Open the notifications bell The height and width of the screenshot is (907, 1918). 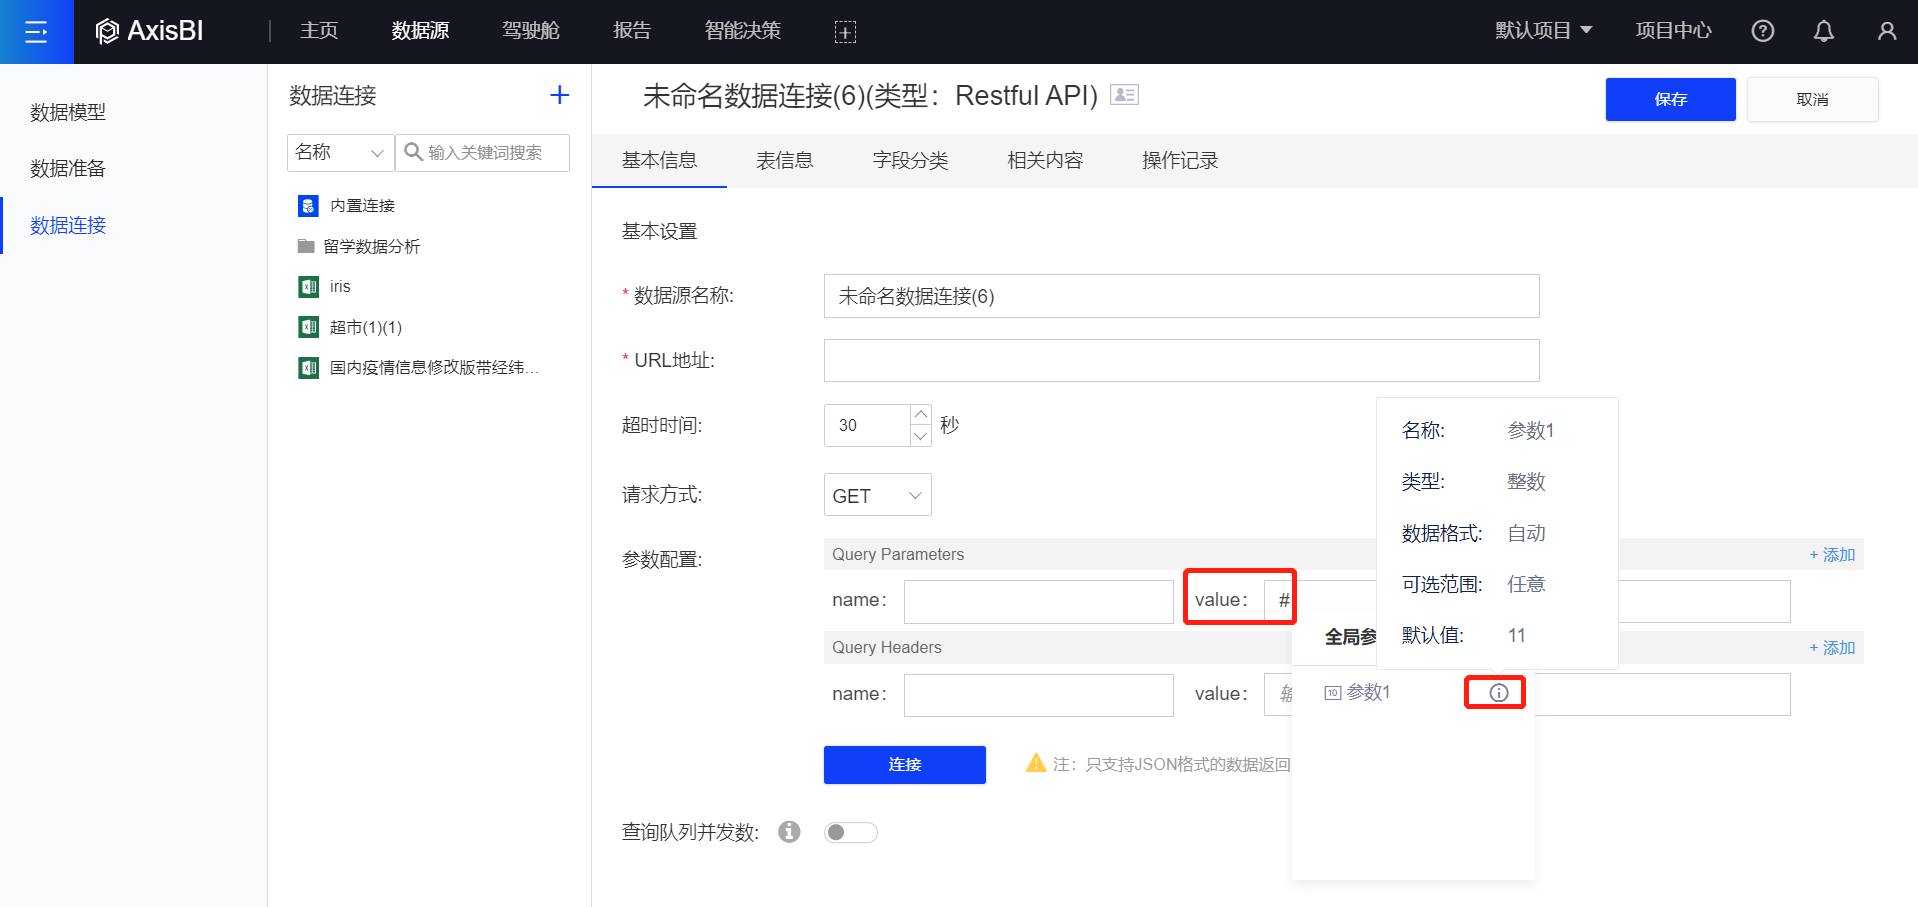(x=1823, y=31)
